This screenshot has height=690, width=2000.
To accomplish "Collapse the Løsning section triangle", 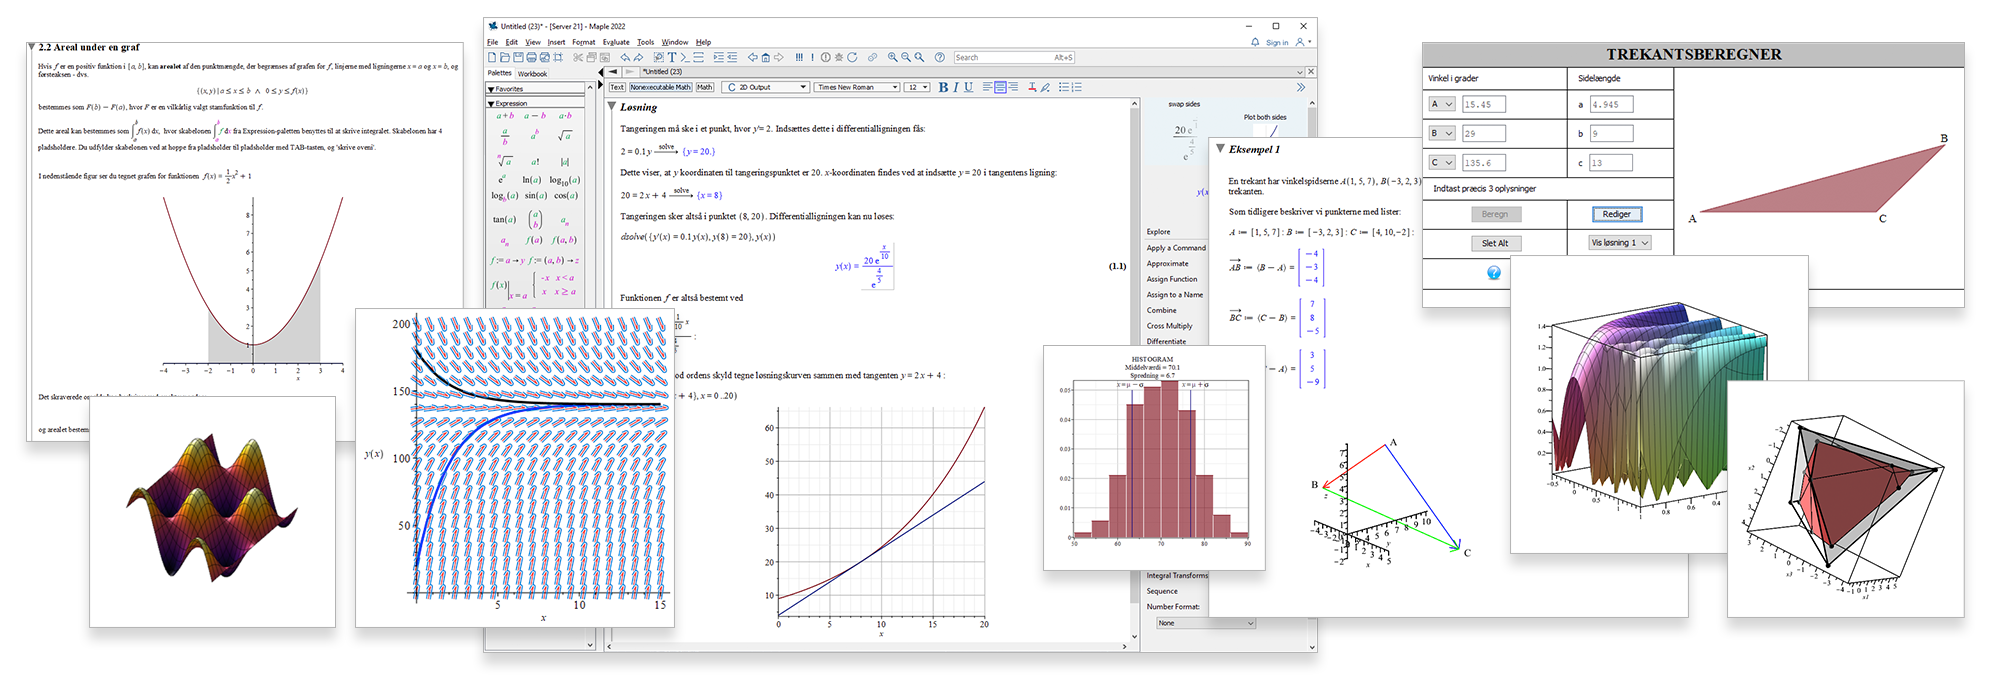I will [x=611, y=107].
